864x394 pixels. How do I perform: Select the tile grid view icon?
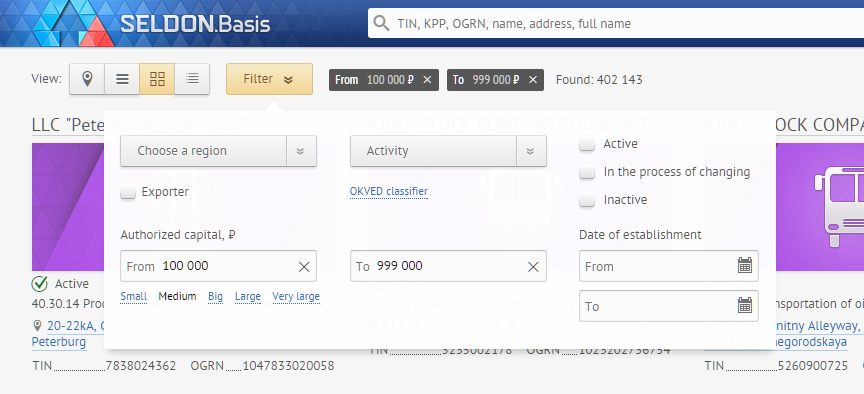(157, 79)
